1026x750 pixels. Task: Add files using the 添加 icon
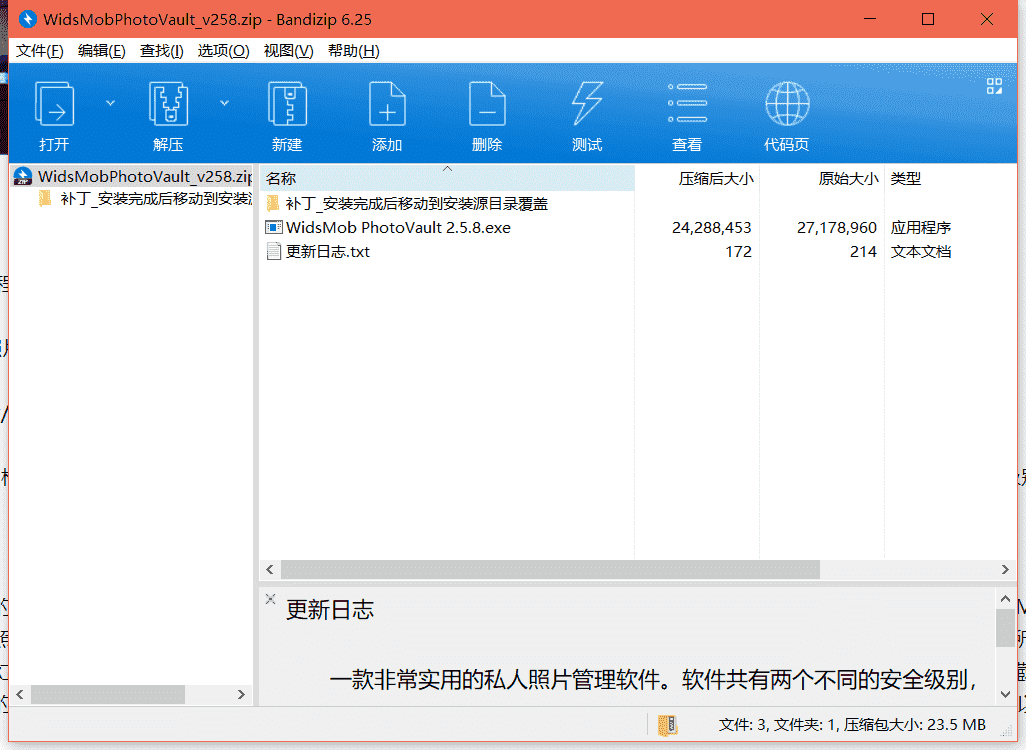coord(387,103)
